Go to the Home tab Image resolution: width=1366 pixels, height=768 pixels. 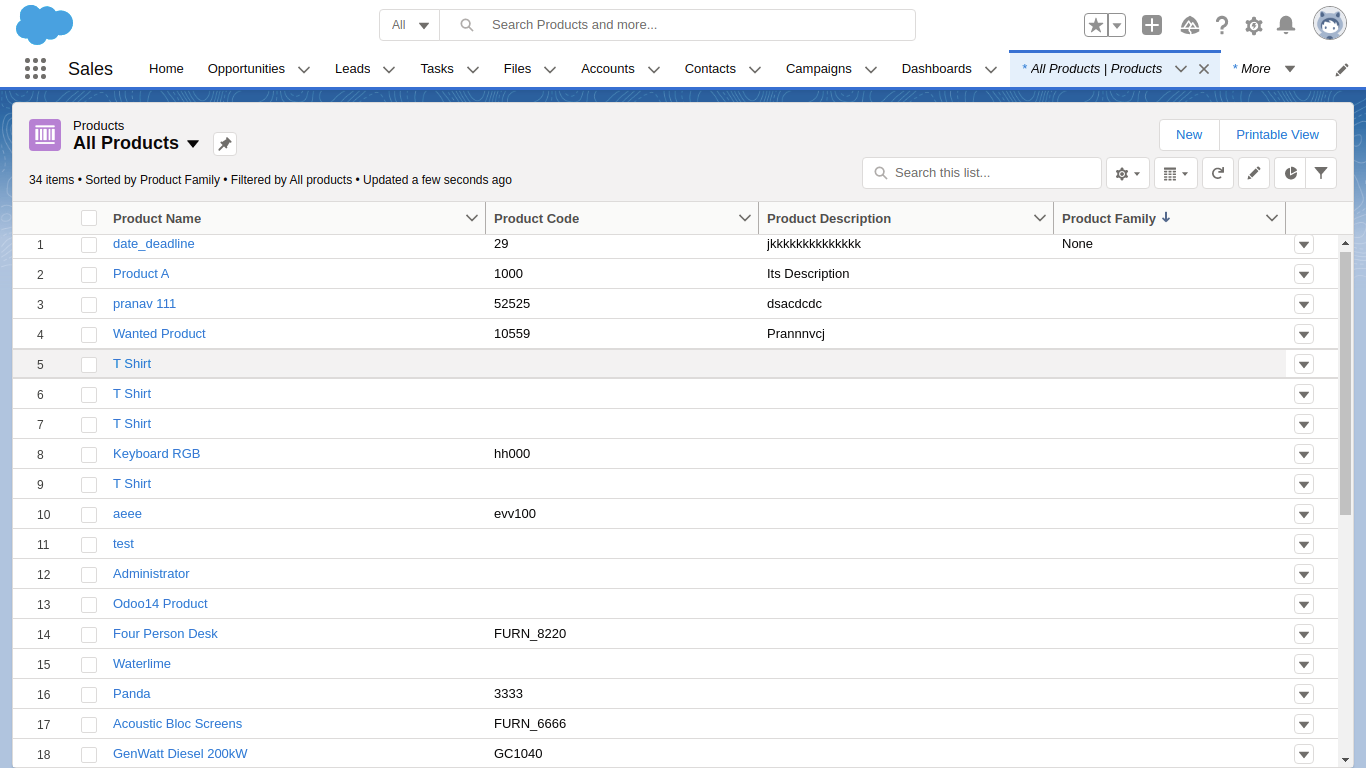[166, 69]
